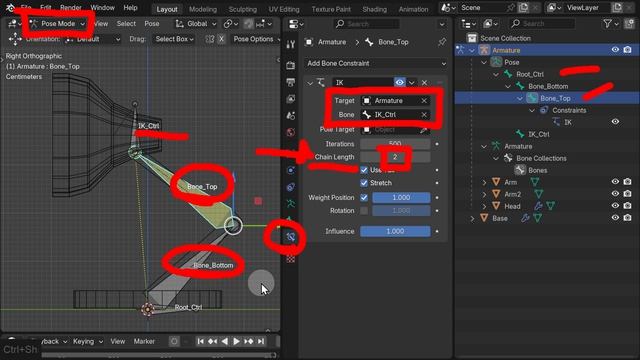Toggle the IK constraint visibility eye
Screen dimensions: 640x360
400,82
